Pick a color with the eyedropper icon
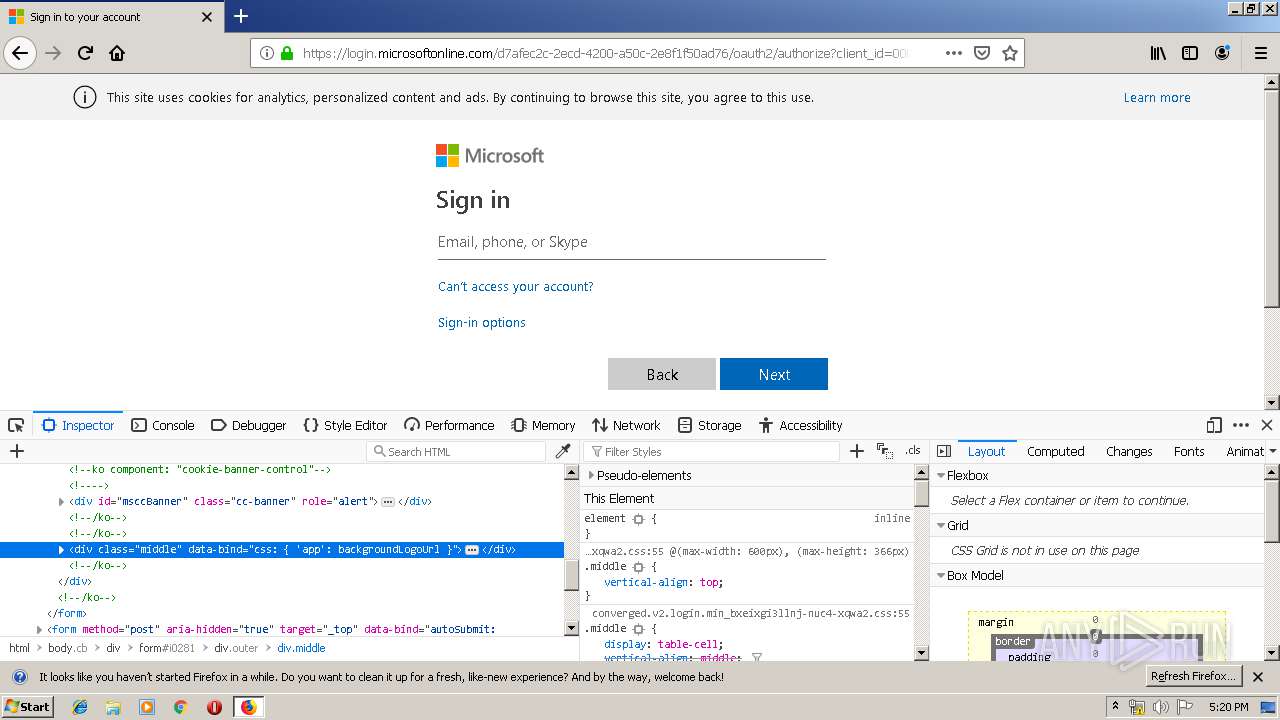The image size is (1280, 720). [x=563, y=451]
